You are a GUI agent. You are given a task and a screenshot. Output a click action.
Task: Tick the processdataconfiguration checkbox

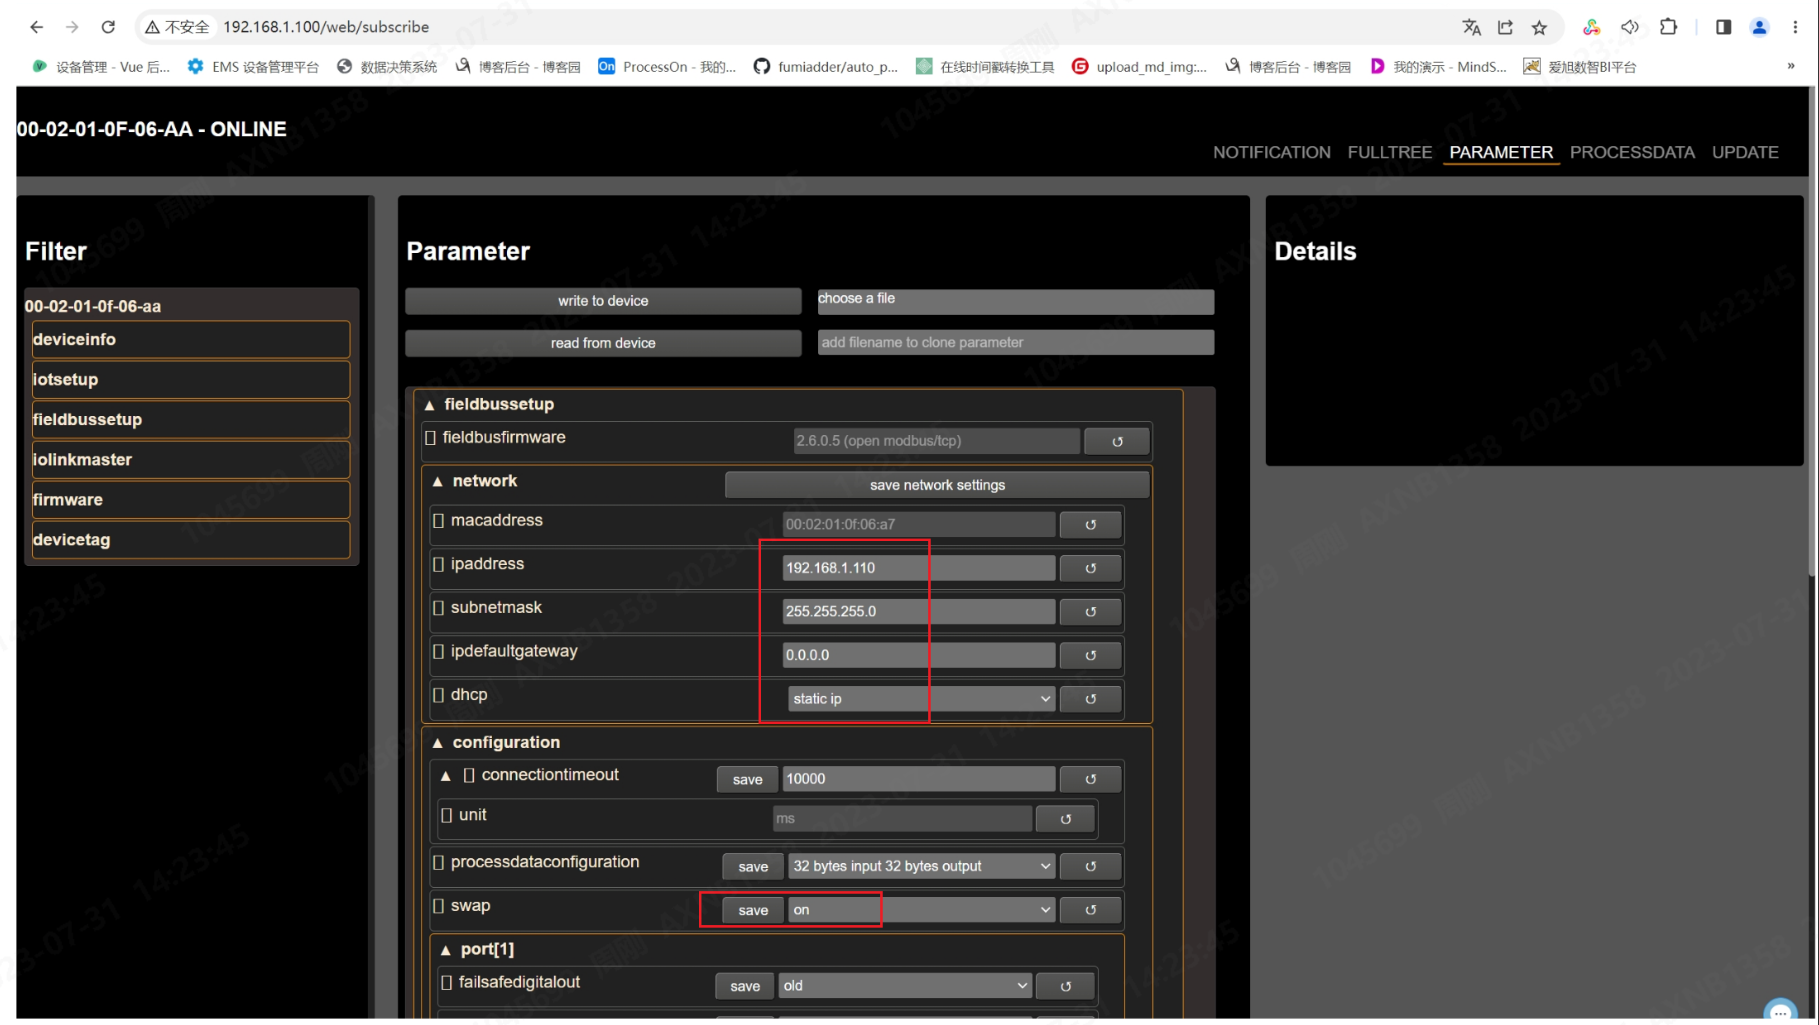(x=439, y=862)
